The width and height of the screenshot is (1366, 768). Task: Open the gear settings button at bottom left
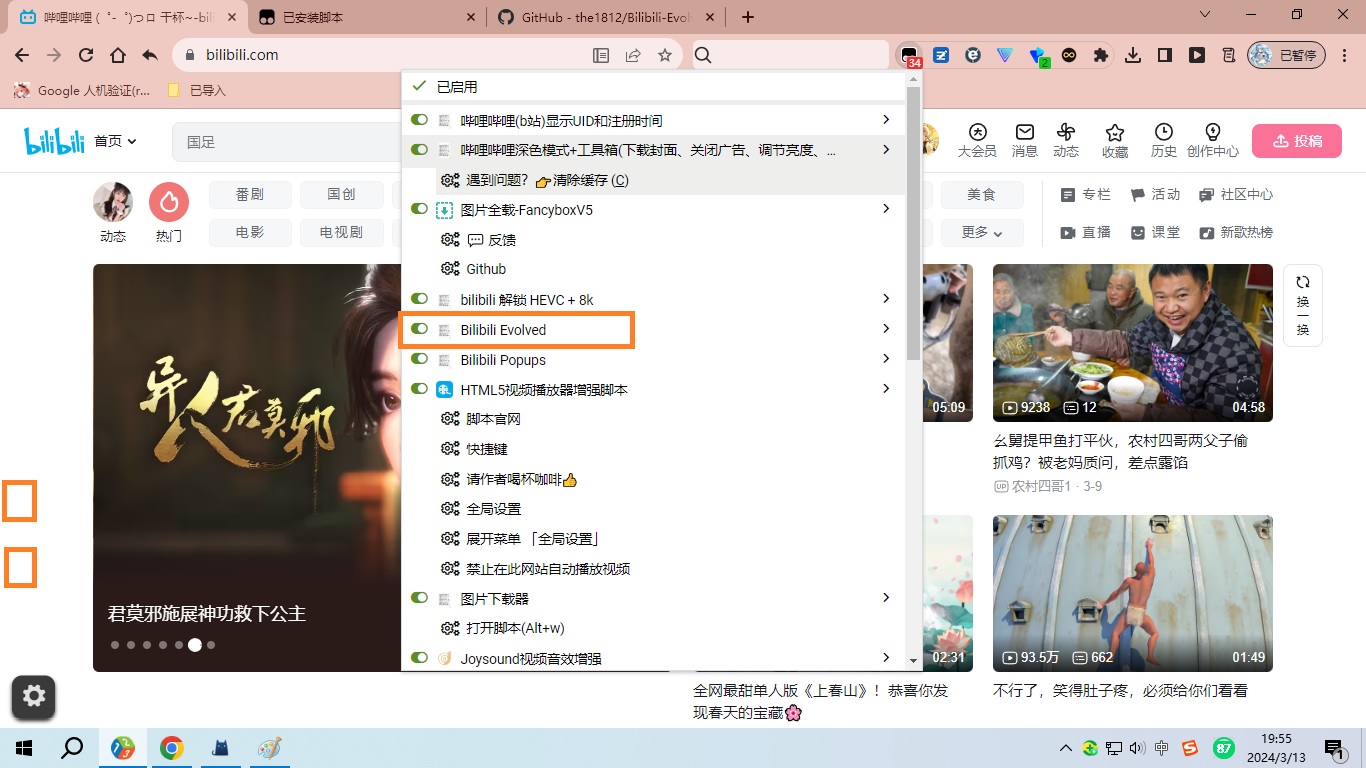[x=34, y=697]
